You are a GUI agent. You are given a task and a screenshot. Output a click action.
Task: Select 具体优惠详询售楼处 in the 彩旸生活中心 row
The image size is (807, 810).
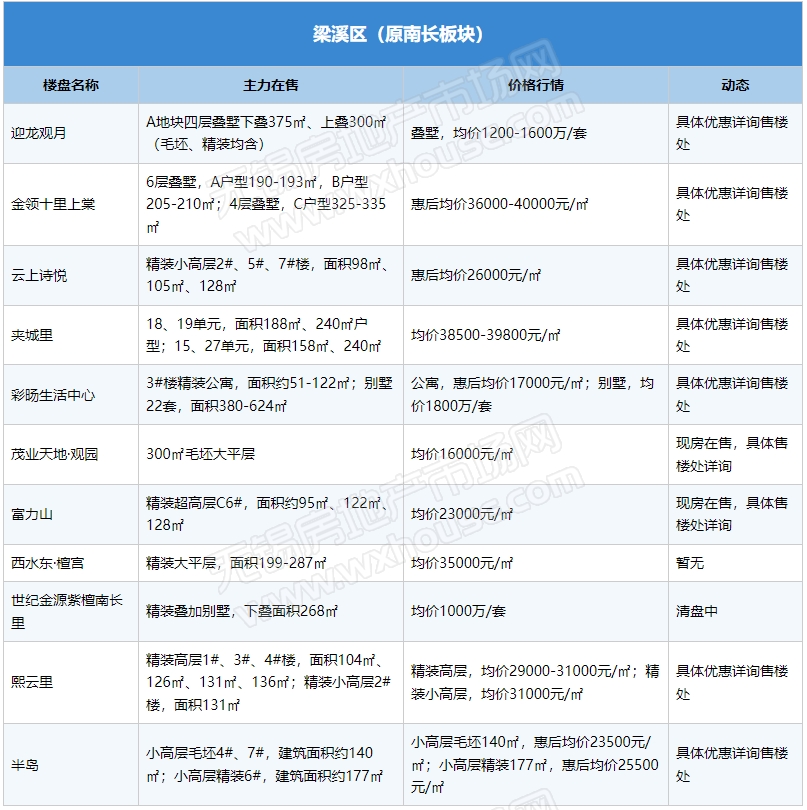tap(732, 395)
